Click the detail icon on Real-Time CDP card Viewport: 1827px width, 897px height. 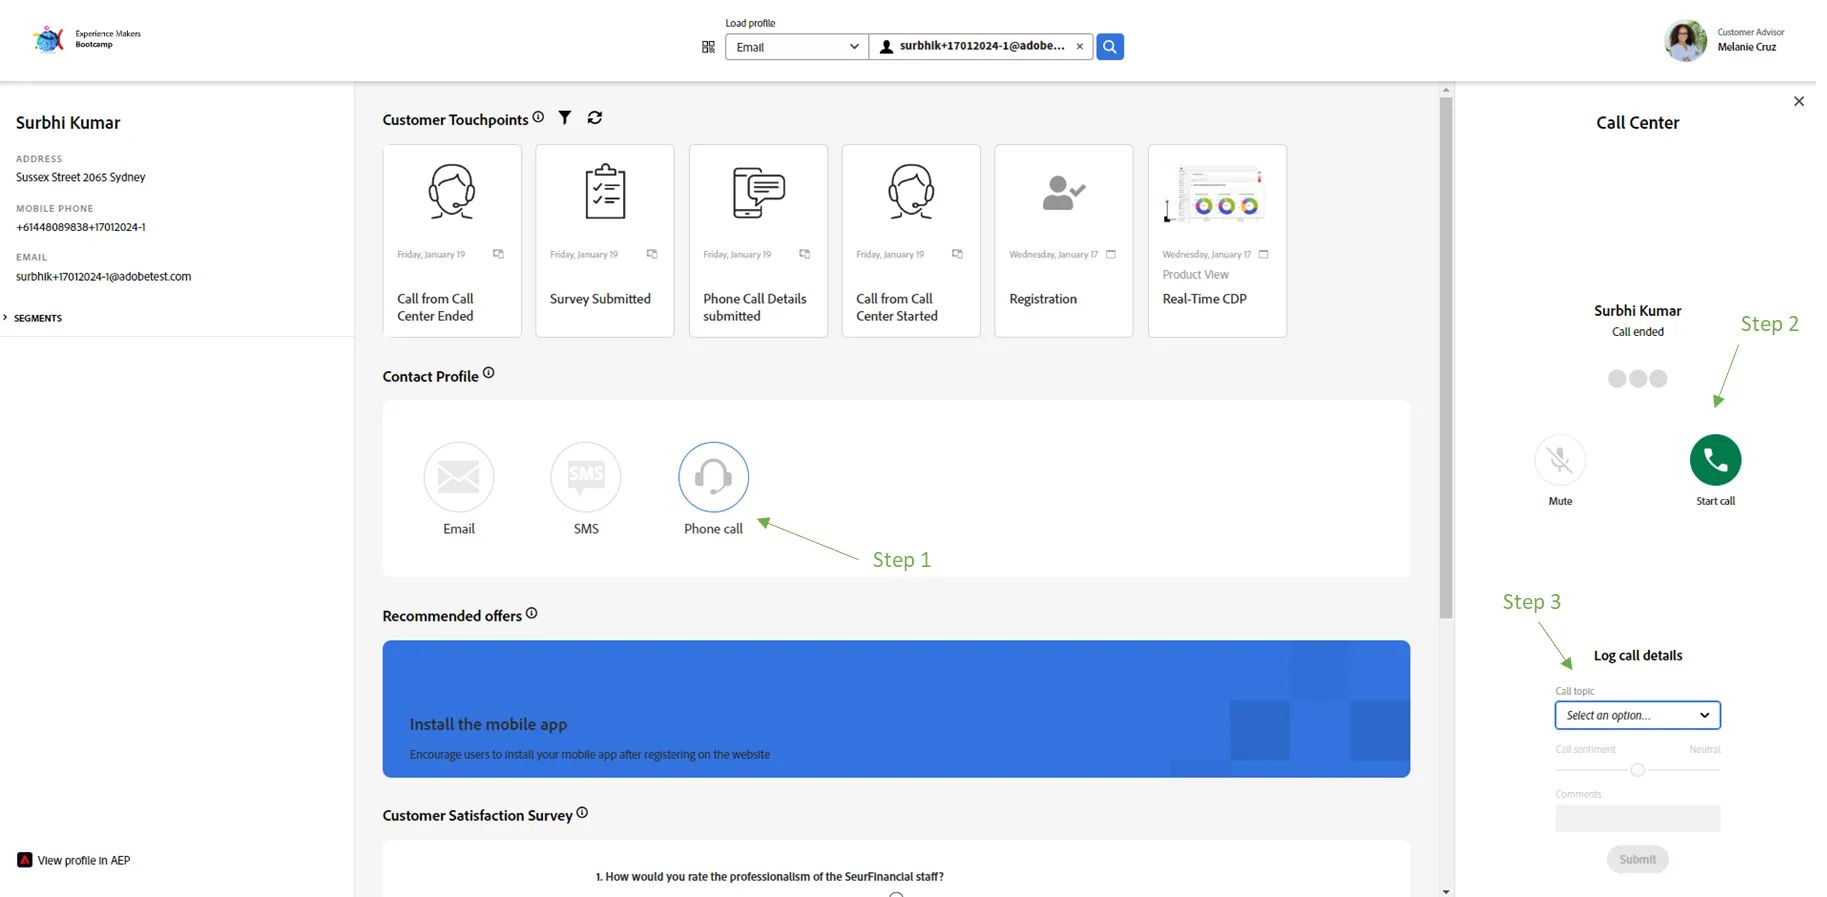point(1264,254)
